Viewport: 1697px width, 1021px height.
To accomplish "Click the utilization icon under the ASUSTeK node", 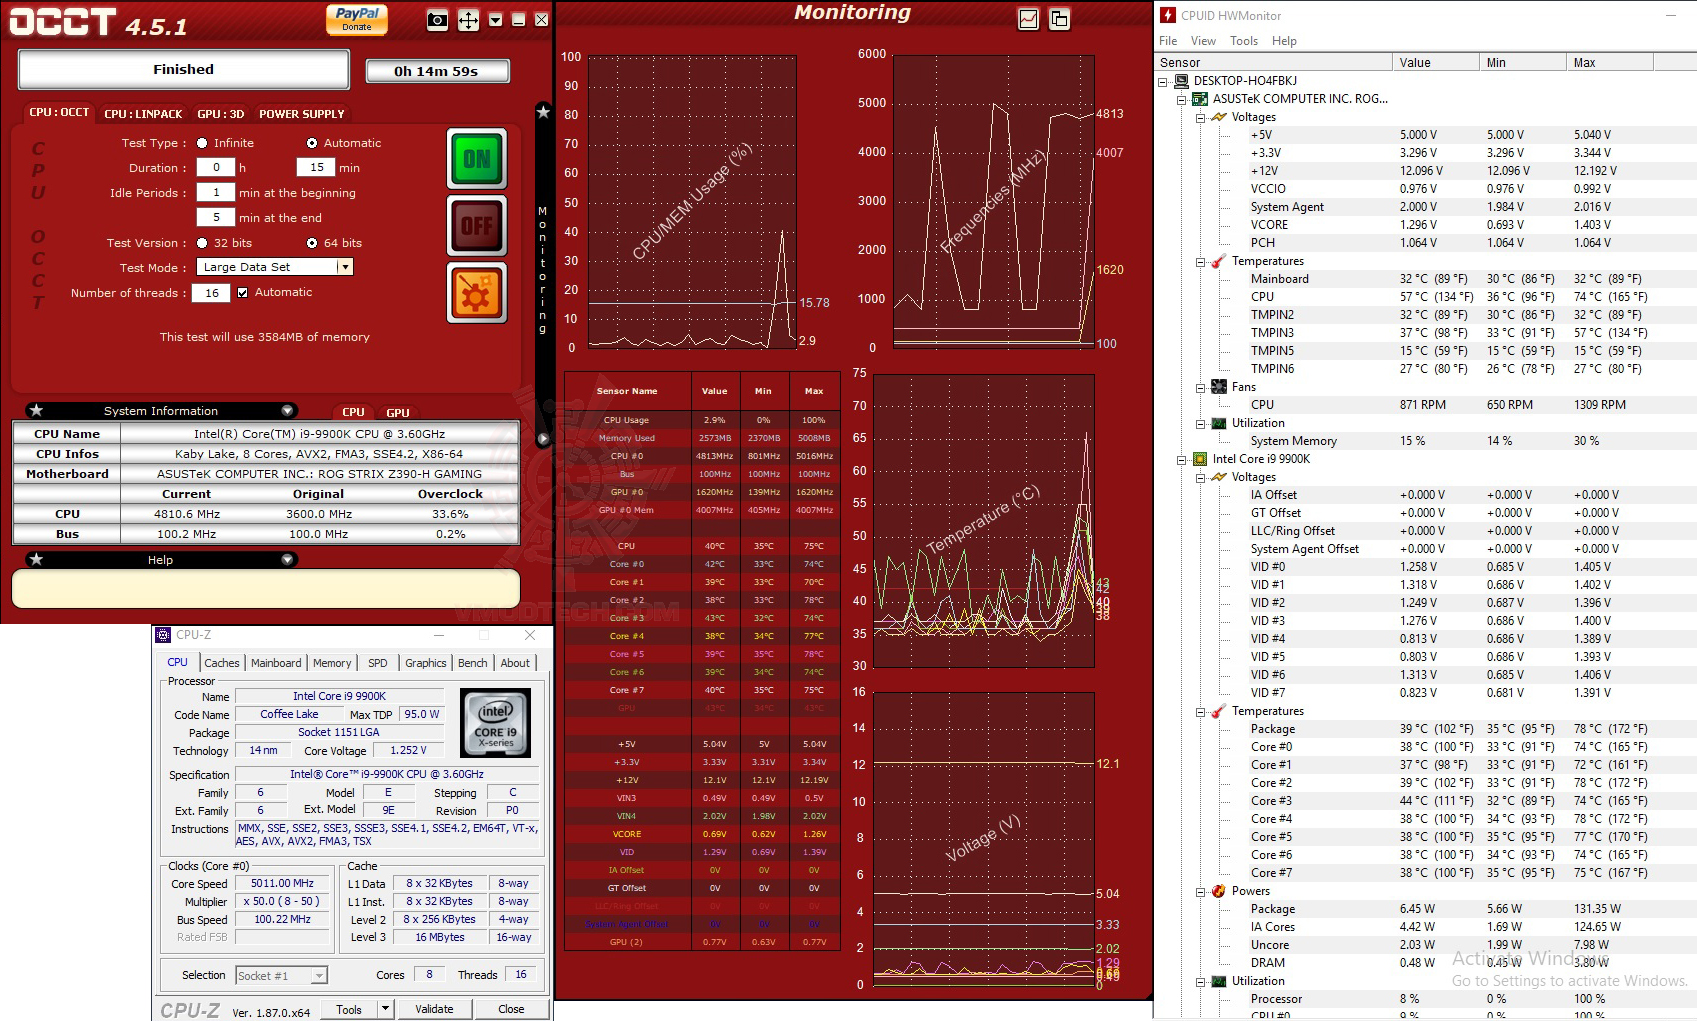I will coord(1219,423).
